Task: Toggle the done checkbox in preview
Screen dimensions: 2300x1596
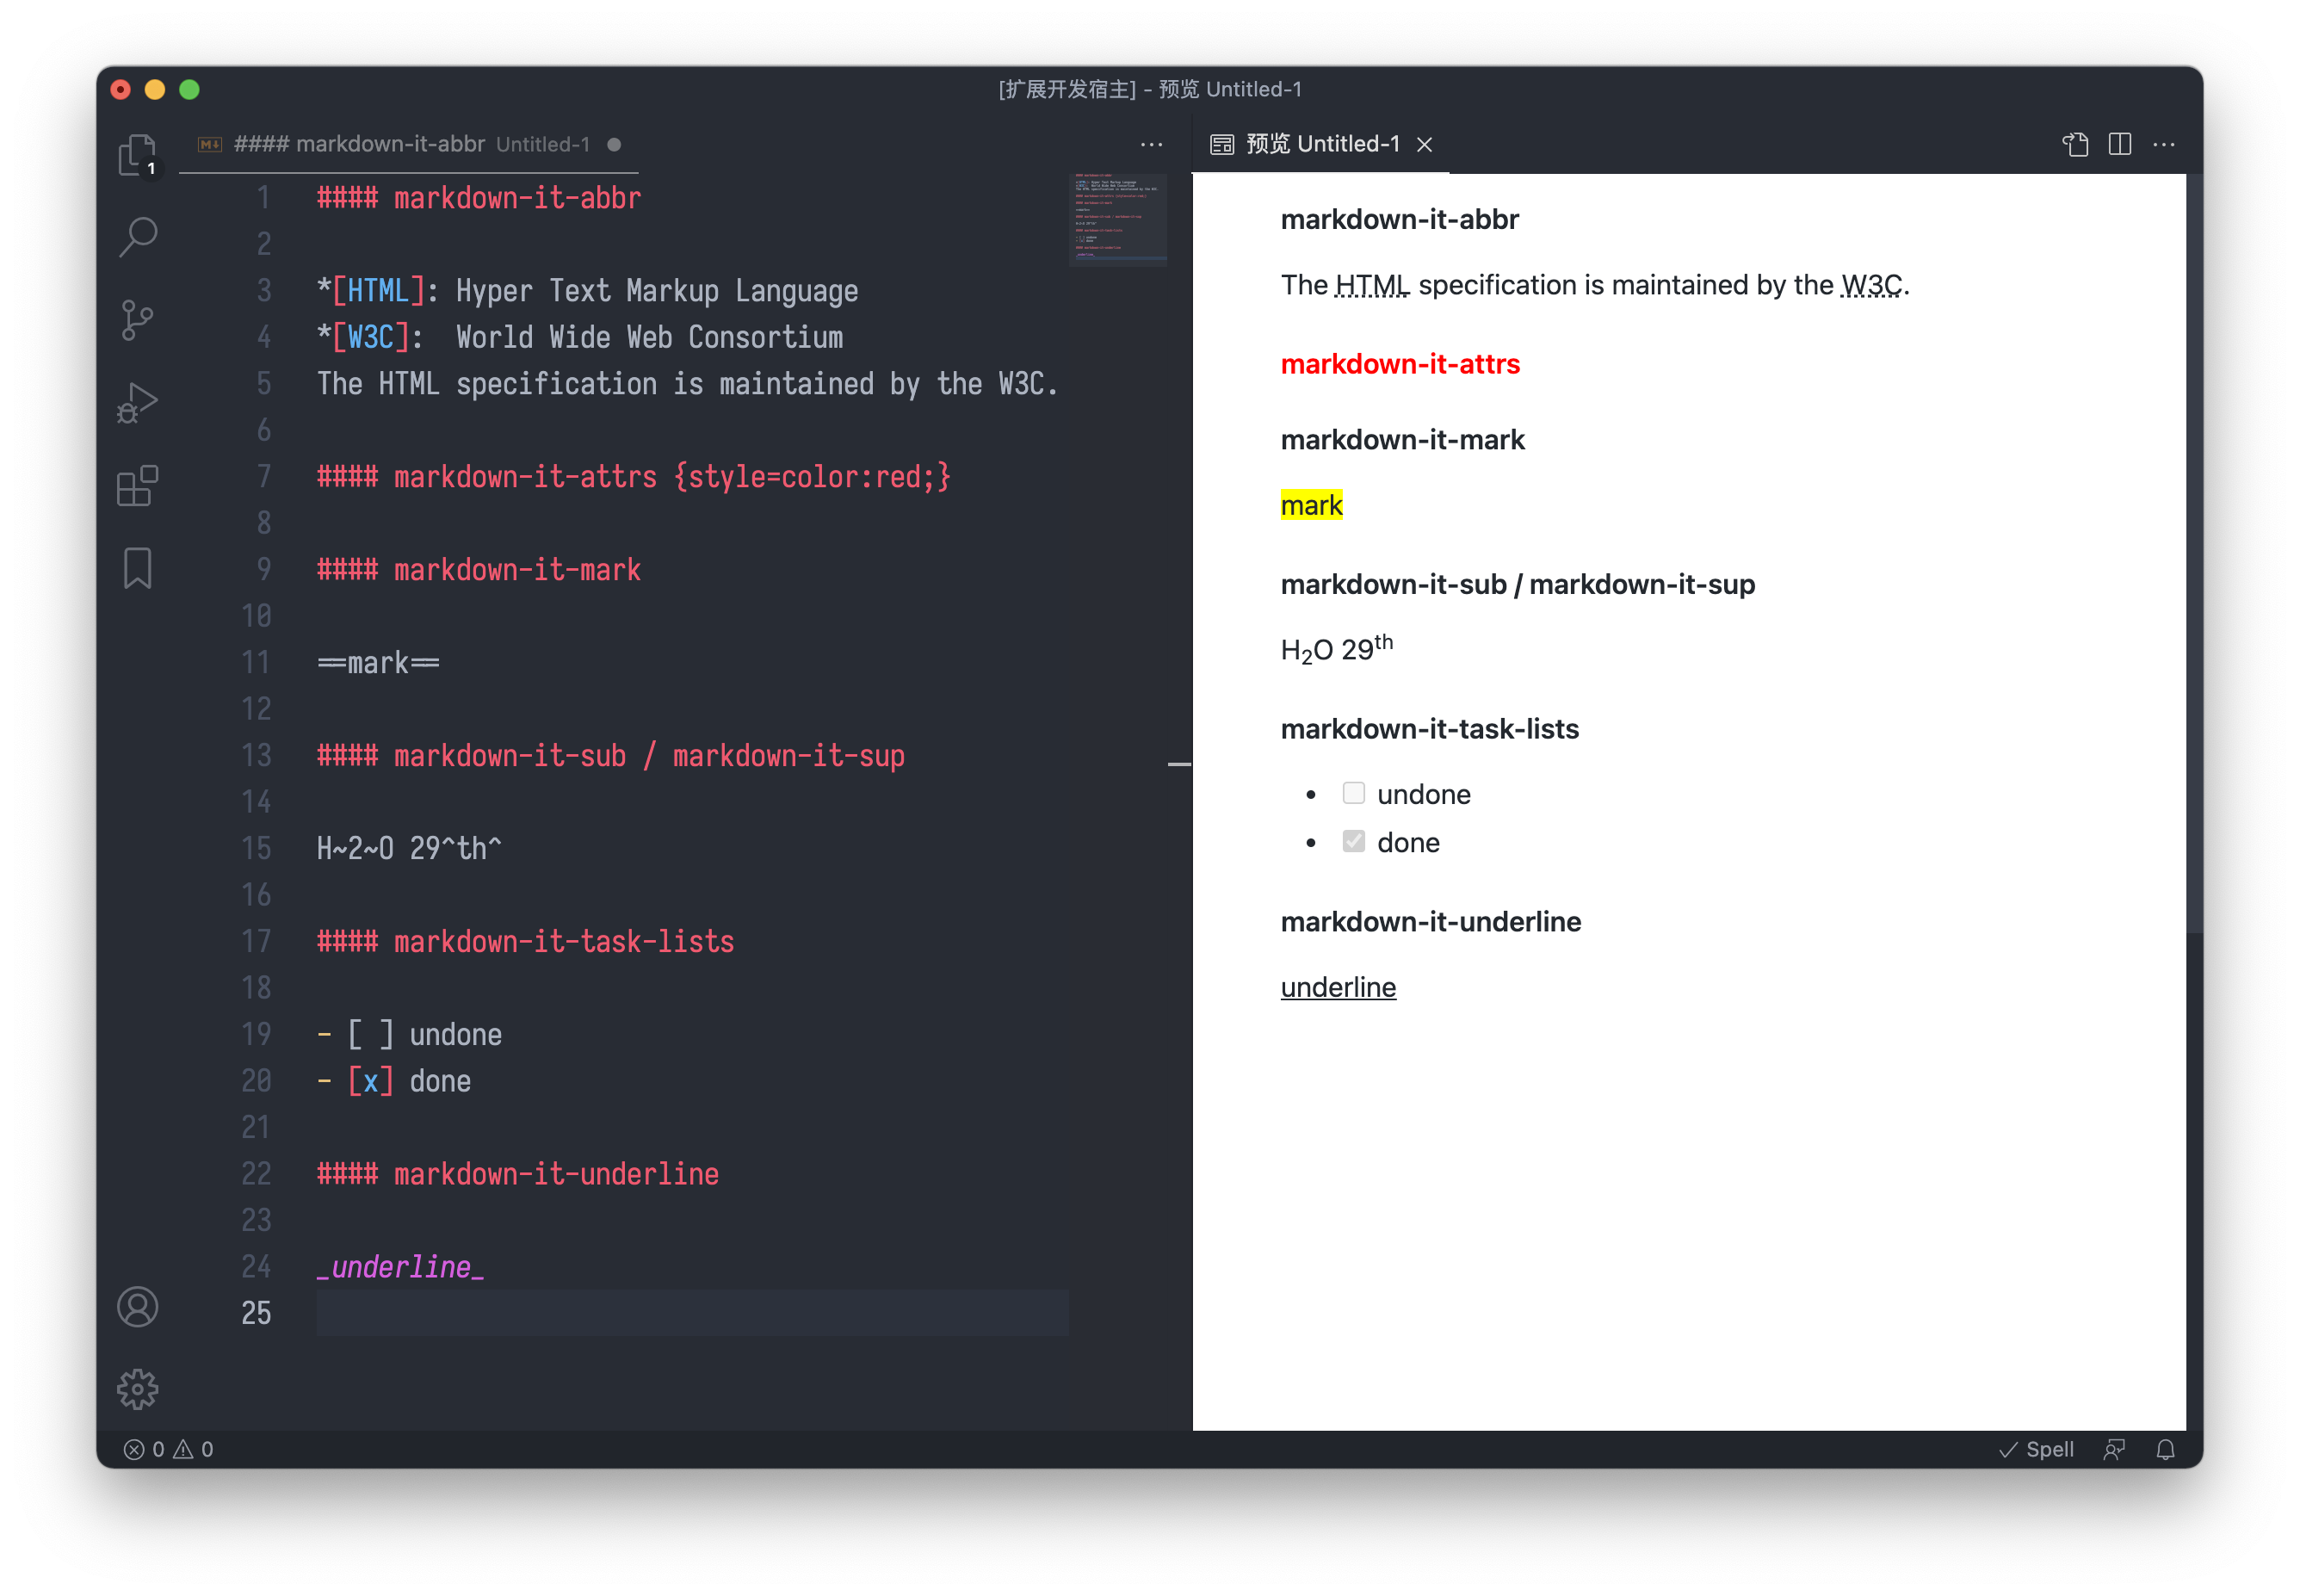Action: (x=1353, y=841)
